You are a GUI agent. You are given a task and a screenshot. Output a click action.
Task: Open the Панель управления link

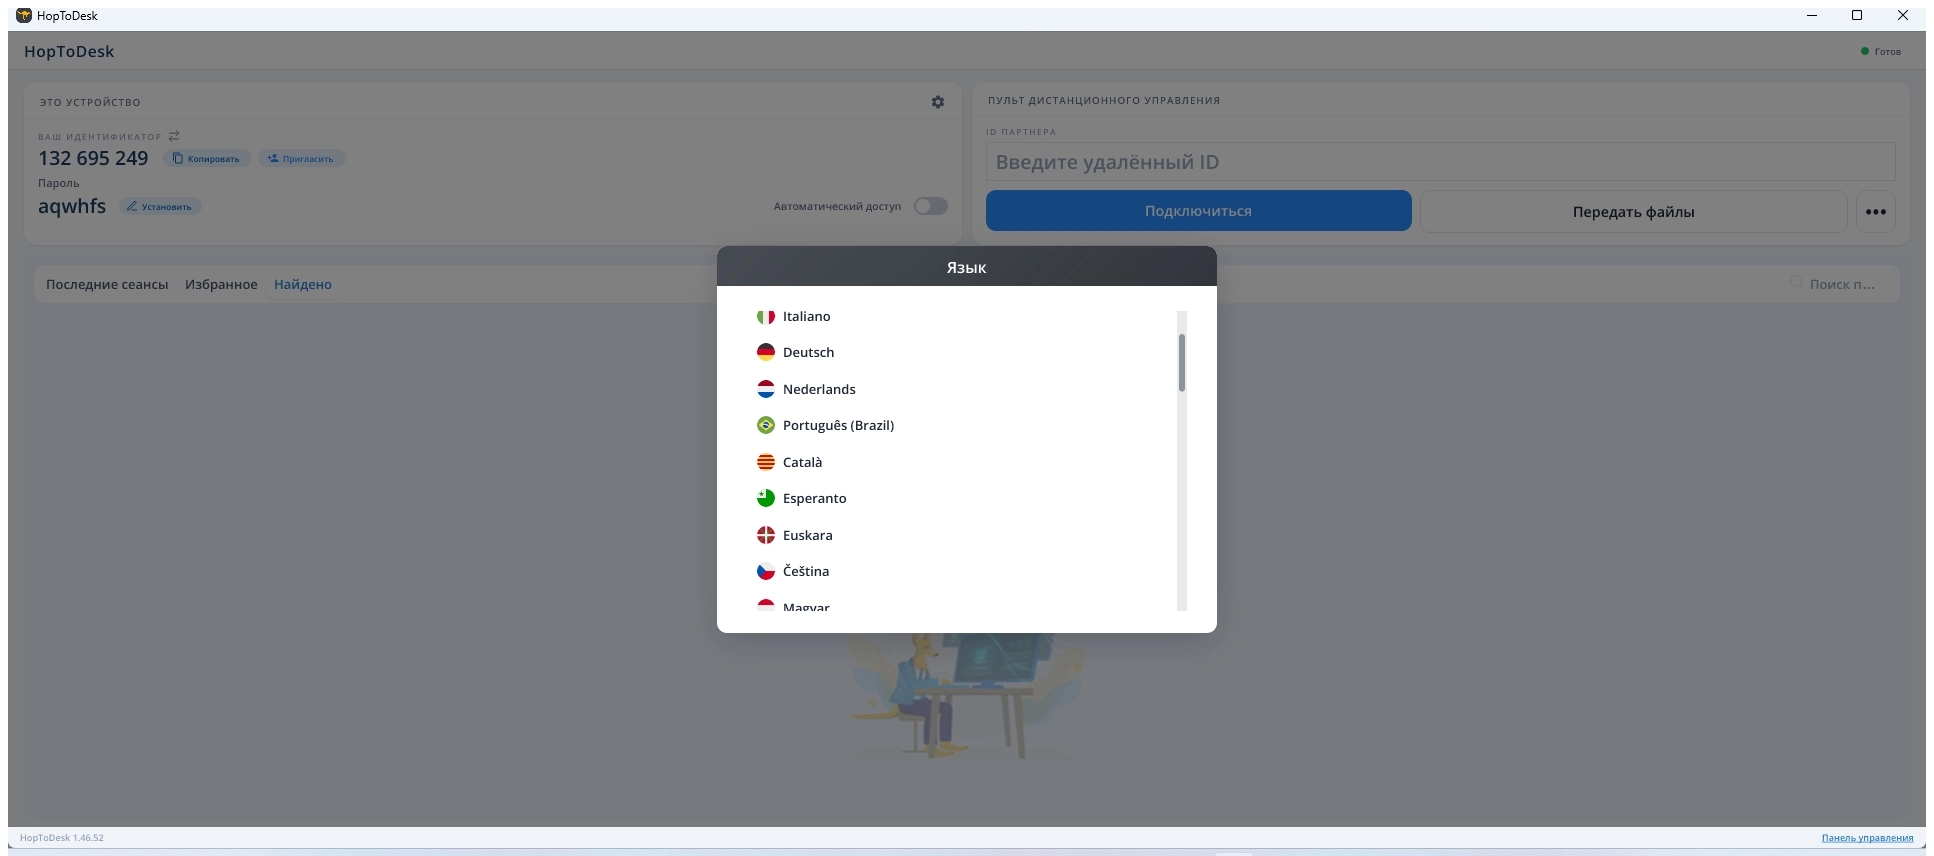(1867, 838)
